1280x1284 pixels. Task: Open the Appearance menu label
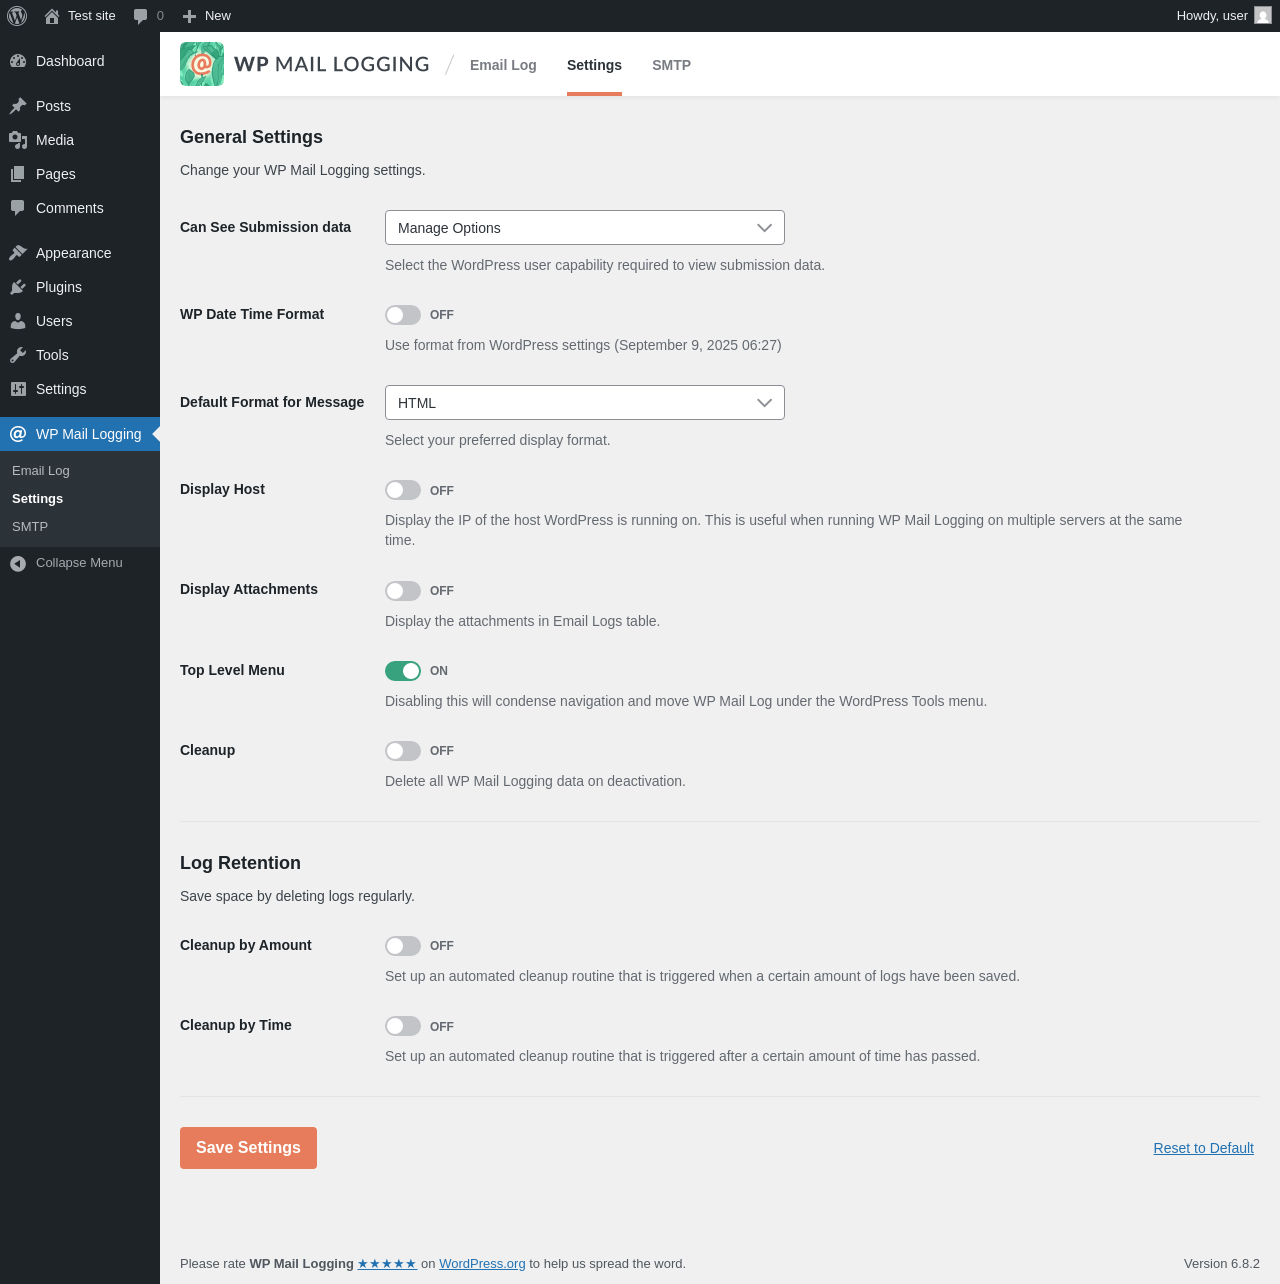[x=74, y=253]
